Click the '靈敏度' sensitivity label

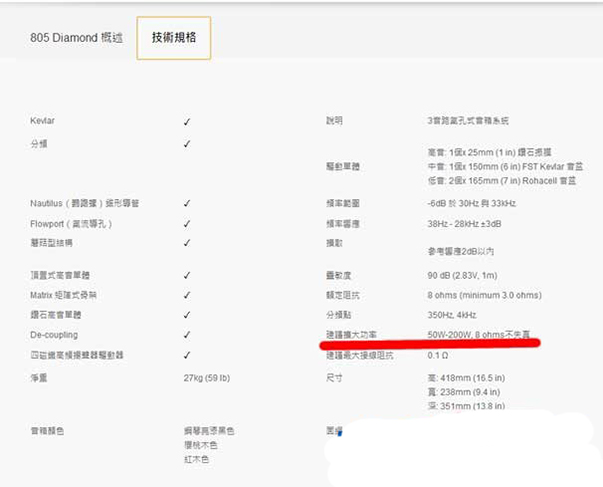[338, 275]
